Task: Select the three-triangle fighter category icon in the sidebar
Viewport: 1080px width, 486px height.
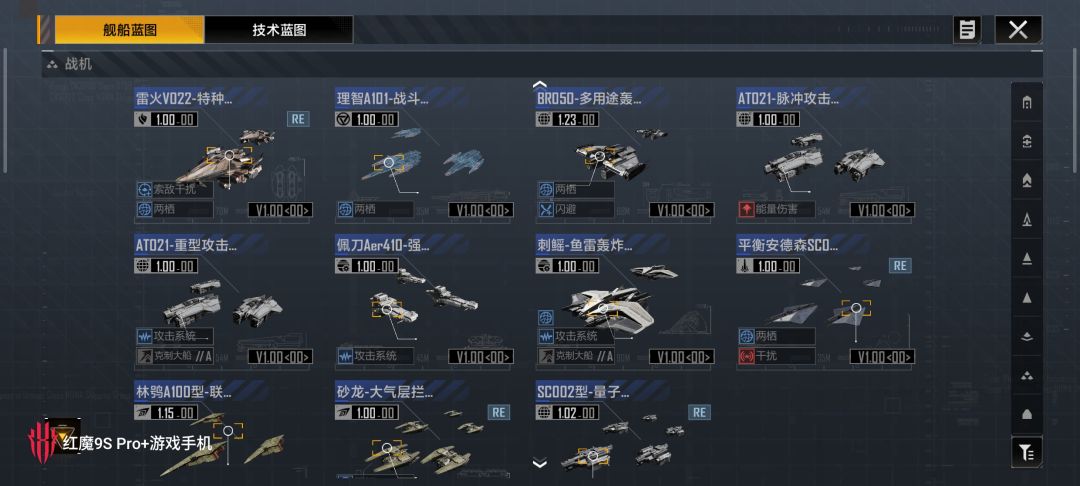Action: (1026, 377)
